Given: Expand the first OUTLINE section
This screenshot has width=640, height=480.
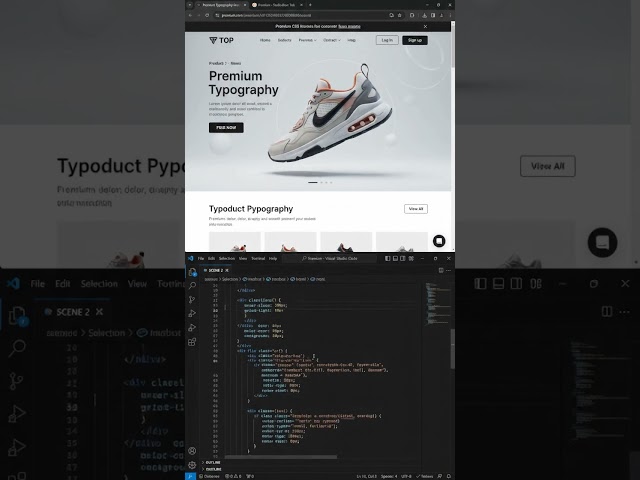Looking at the screenshot, I should coord(211,462).
